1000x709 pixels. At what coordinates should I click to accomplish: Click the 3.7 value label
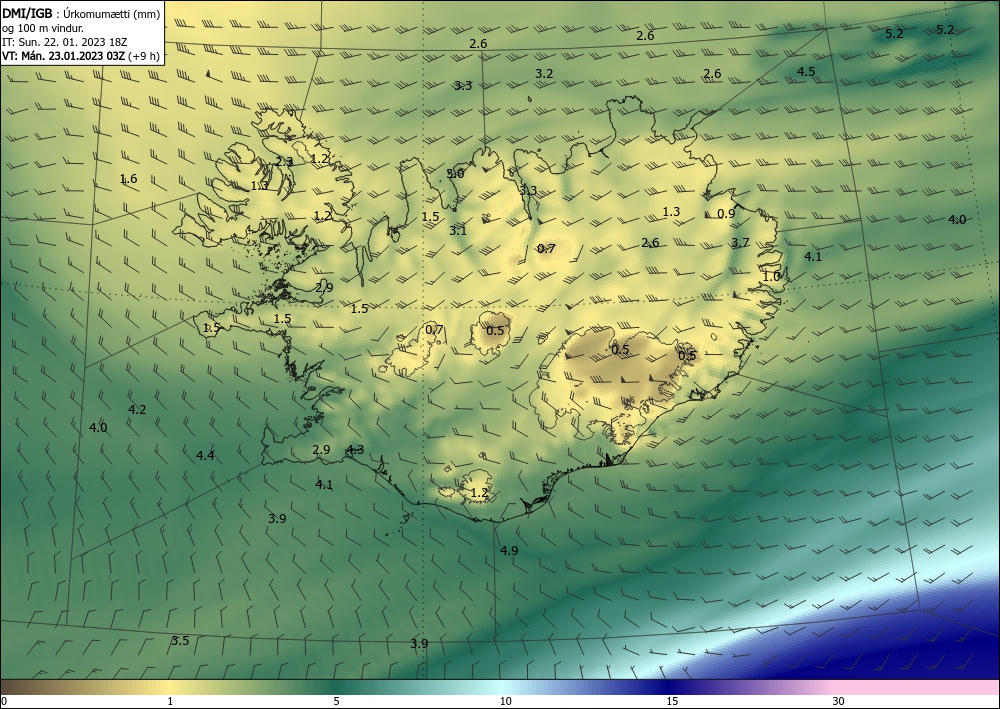(740, 242)
